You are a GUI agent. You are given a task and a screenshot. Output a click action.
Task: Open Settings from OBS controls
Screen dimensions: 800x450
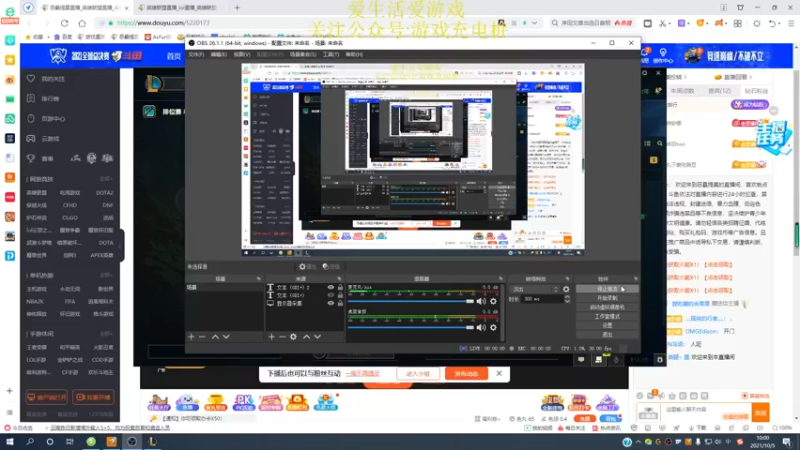[x=607, y=326]
